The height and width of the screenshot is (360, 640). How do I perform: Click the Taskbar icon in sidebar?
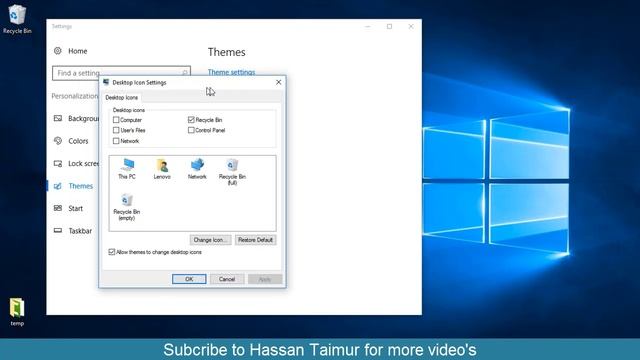58,231
